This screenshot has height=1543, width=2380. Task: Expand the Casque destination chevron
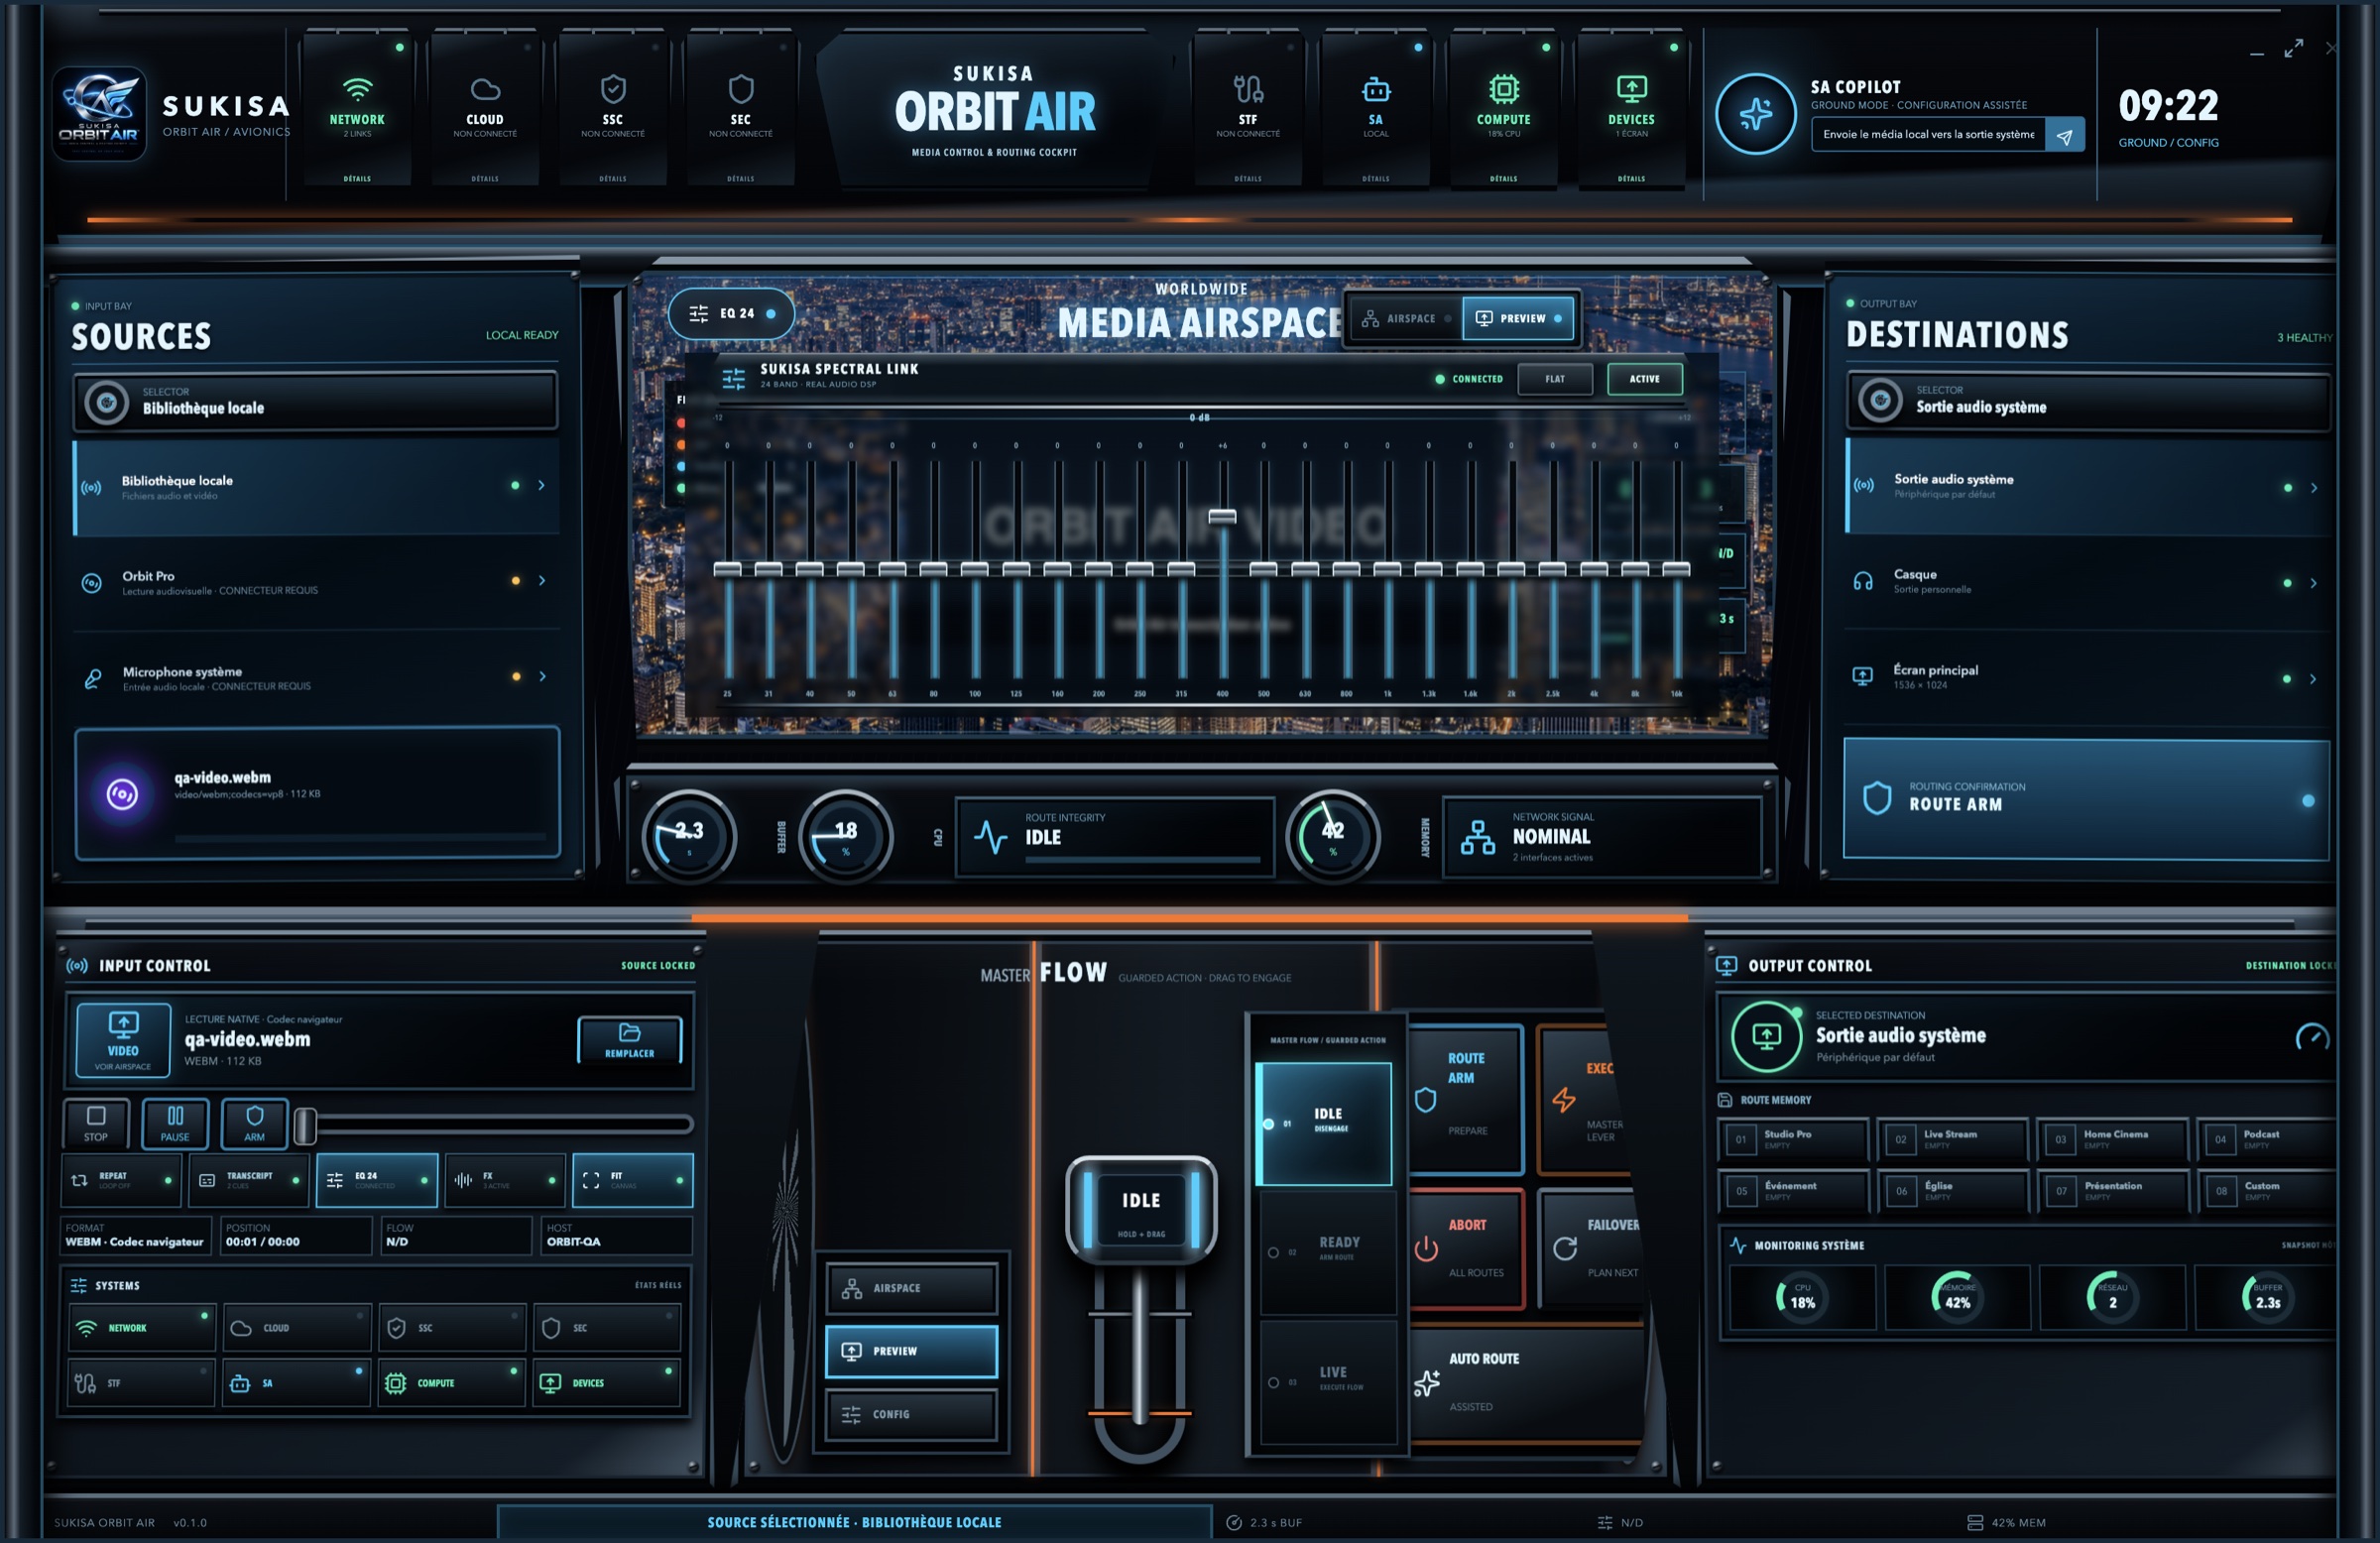[2313, 583]
